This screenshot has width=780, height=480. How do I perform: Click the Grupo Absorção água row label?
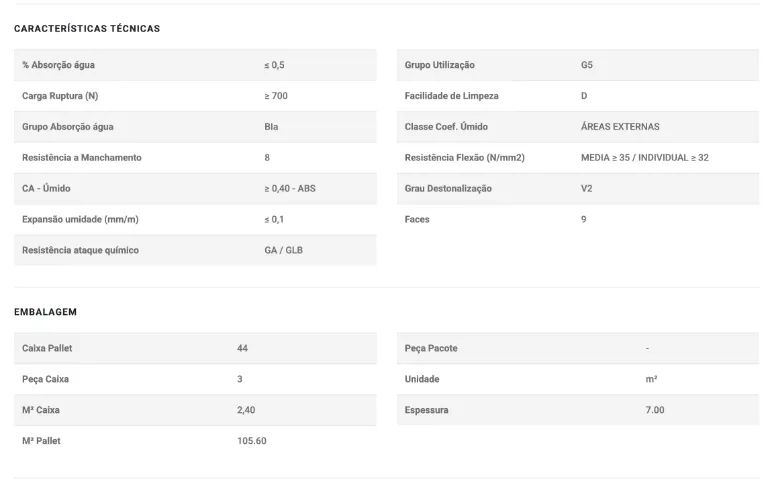point(67,127)
